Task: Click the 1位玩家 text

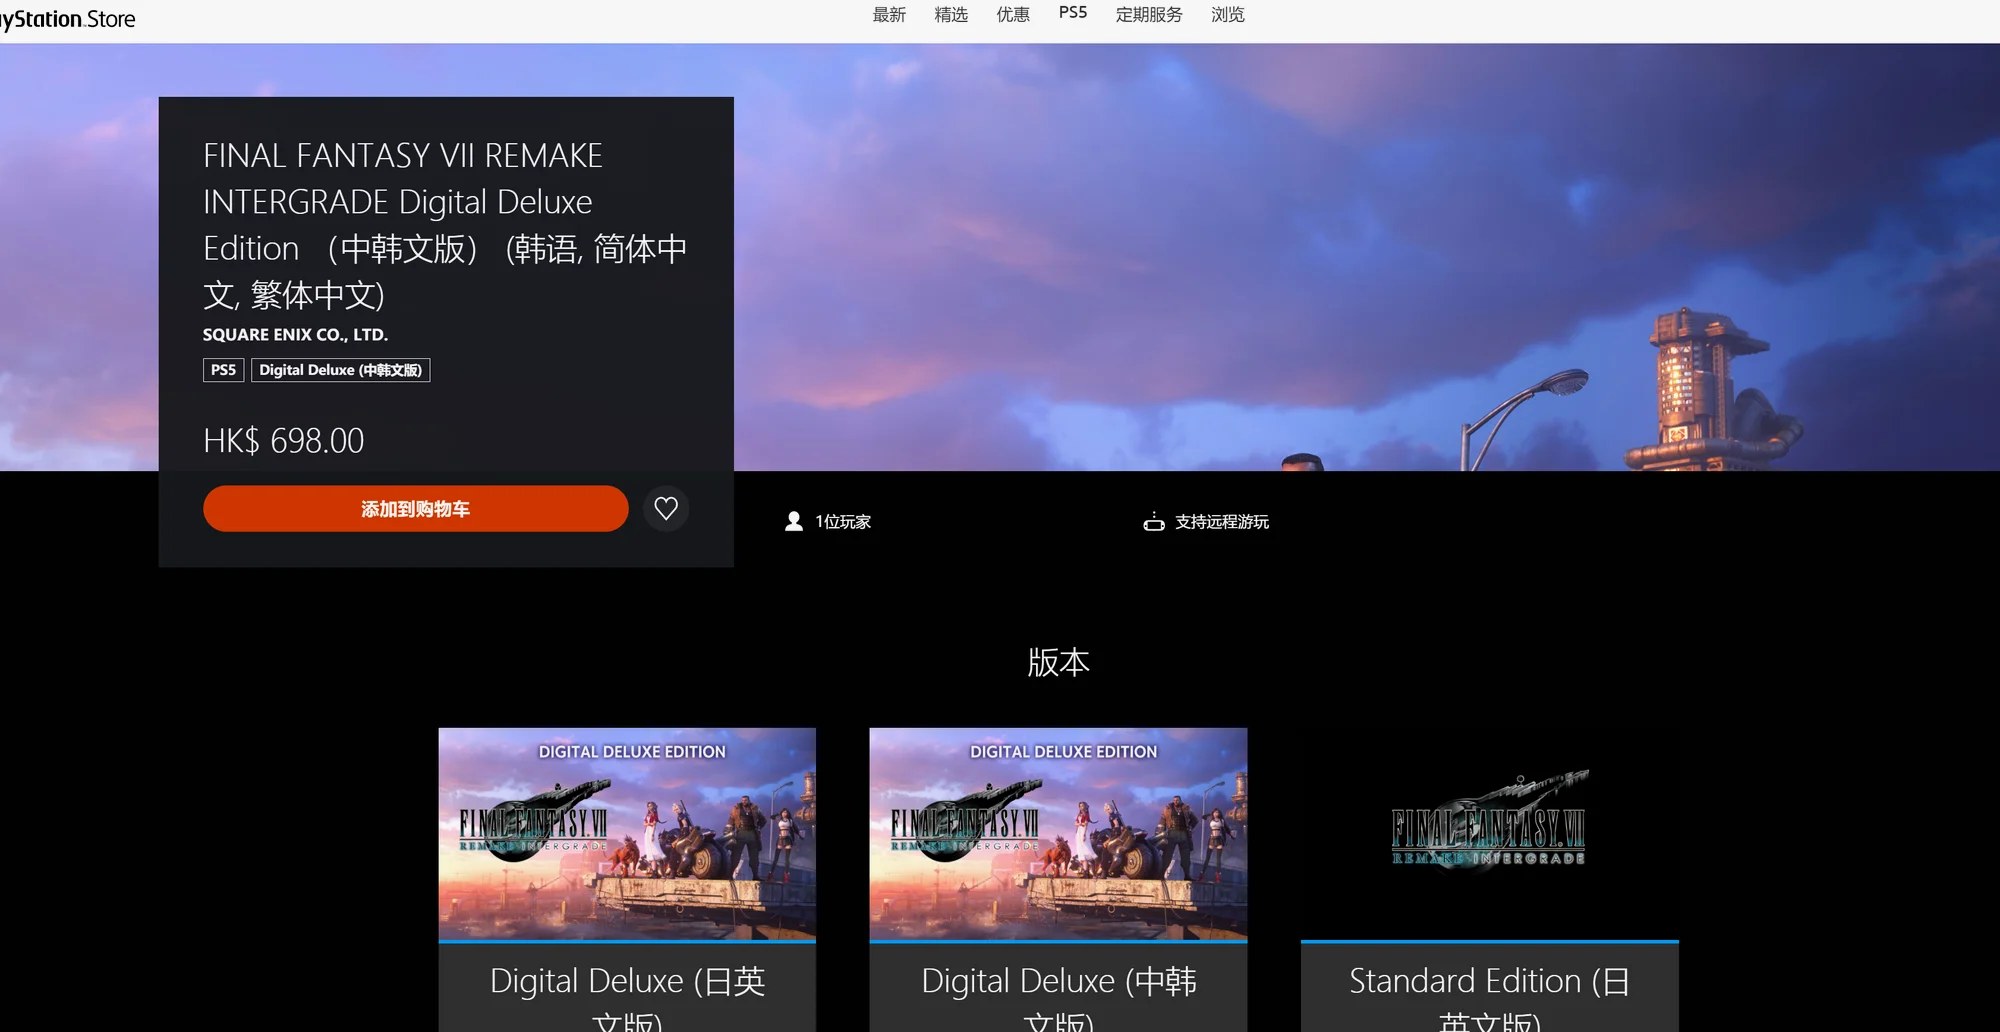Action: (843, 522)
